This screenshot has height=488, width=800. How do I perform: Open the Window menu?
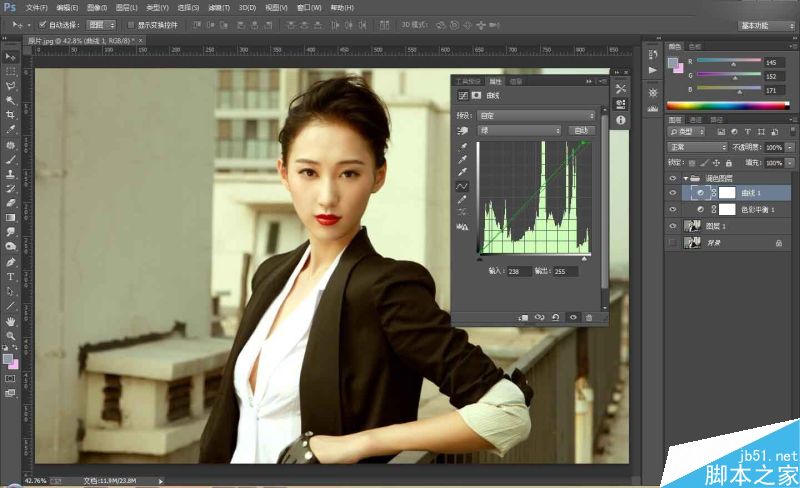[x=309, y=8]
